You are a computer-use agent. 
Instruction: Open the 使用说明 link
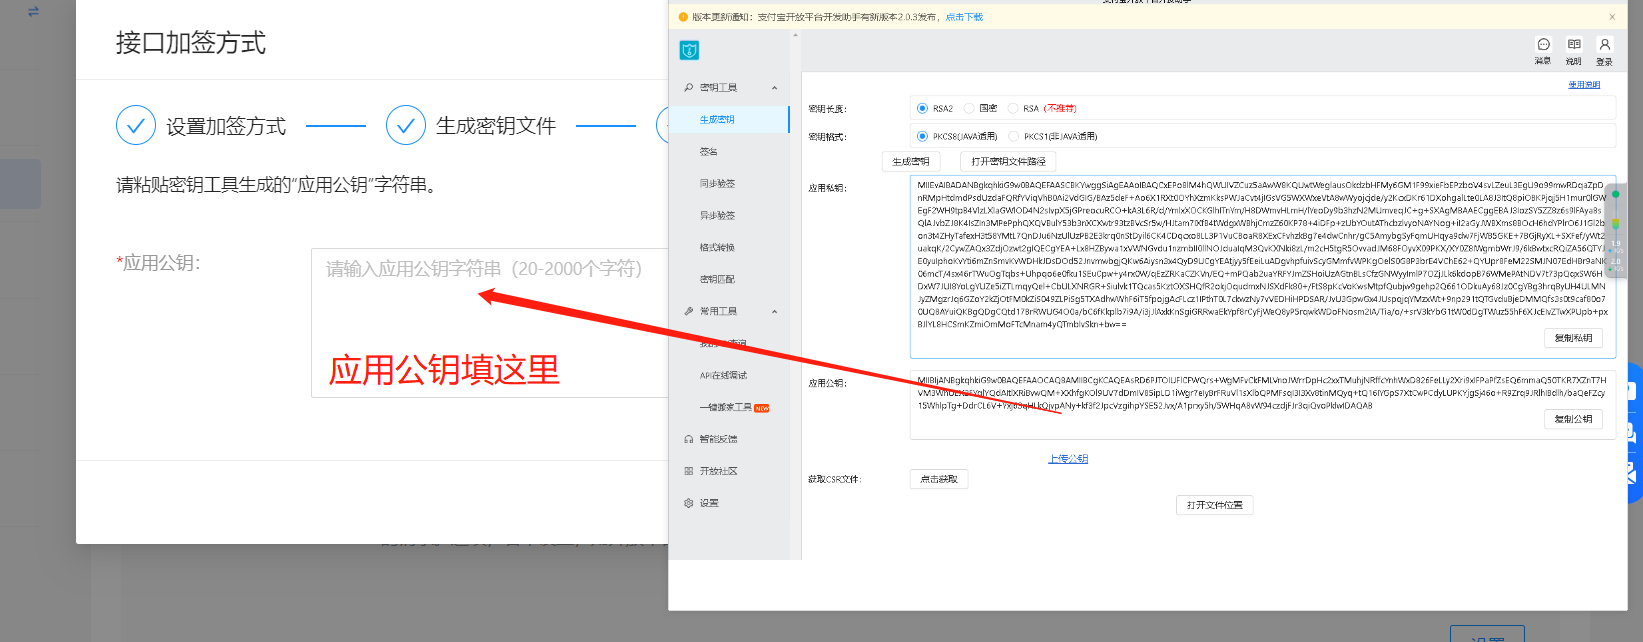[1584, 85]
